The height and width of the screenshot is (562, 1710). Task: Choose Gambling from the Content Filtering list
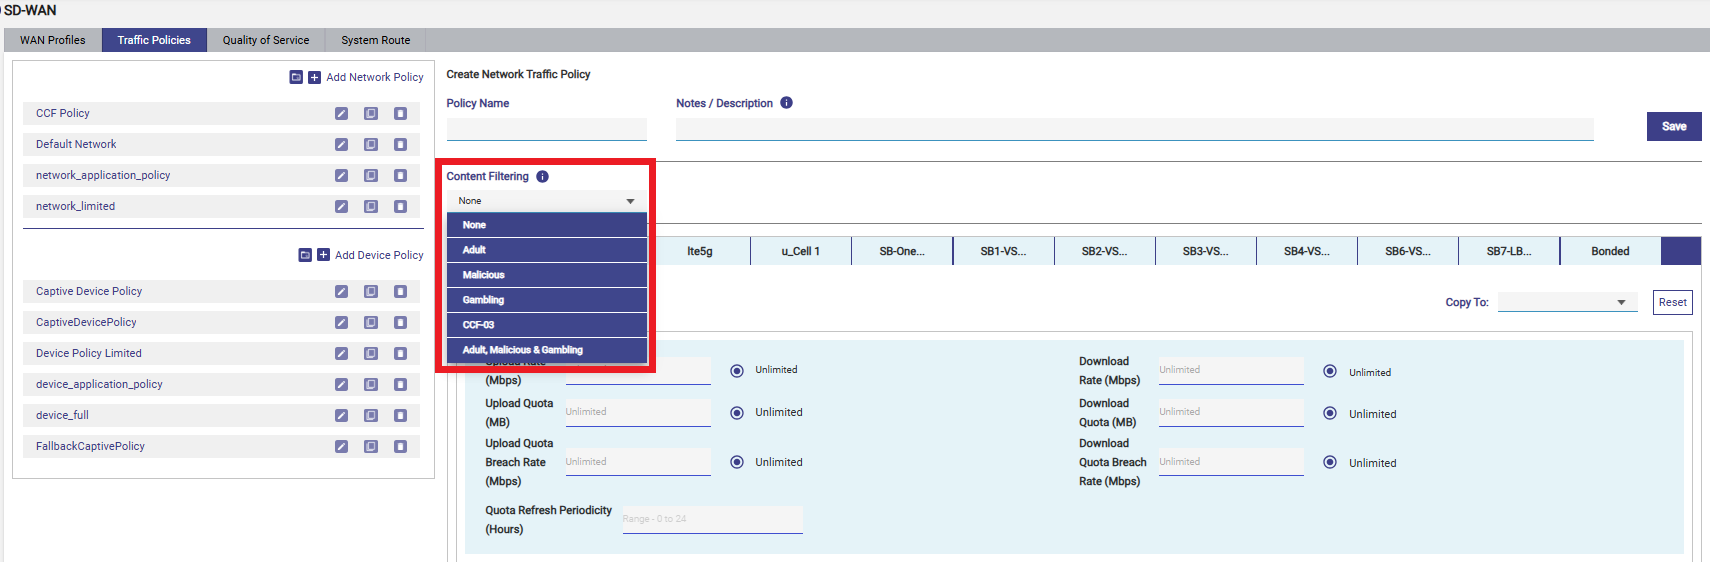[x=547, y=300]
